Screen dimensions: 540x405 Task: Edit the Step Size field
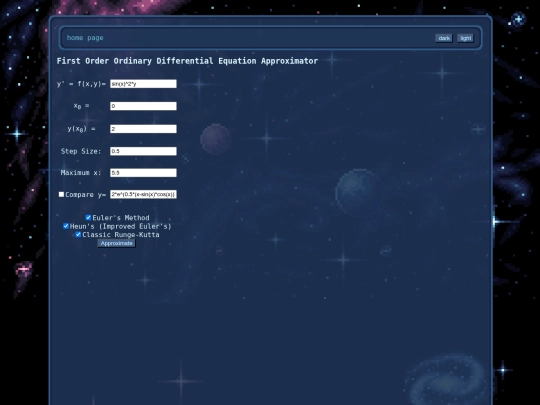pos(143,151)
